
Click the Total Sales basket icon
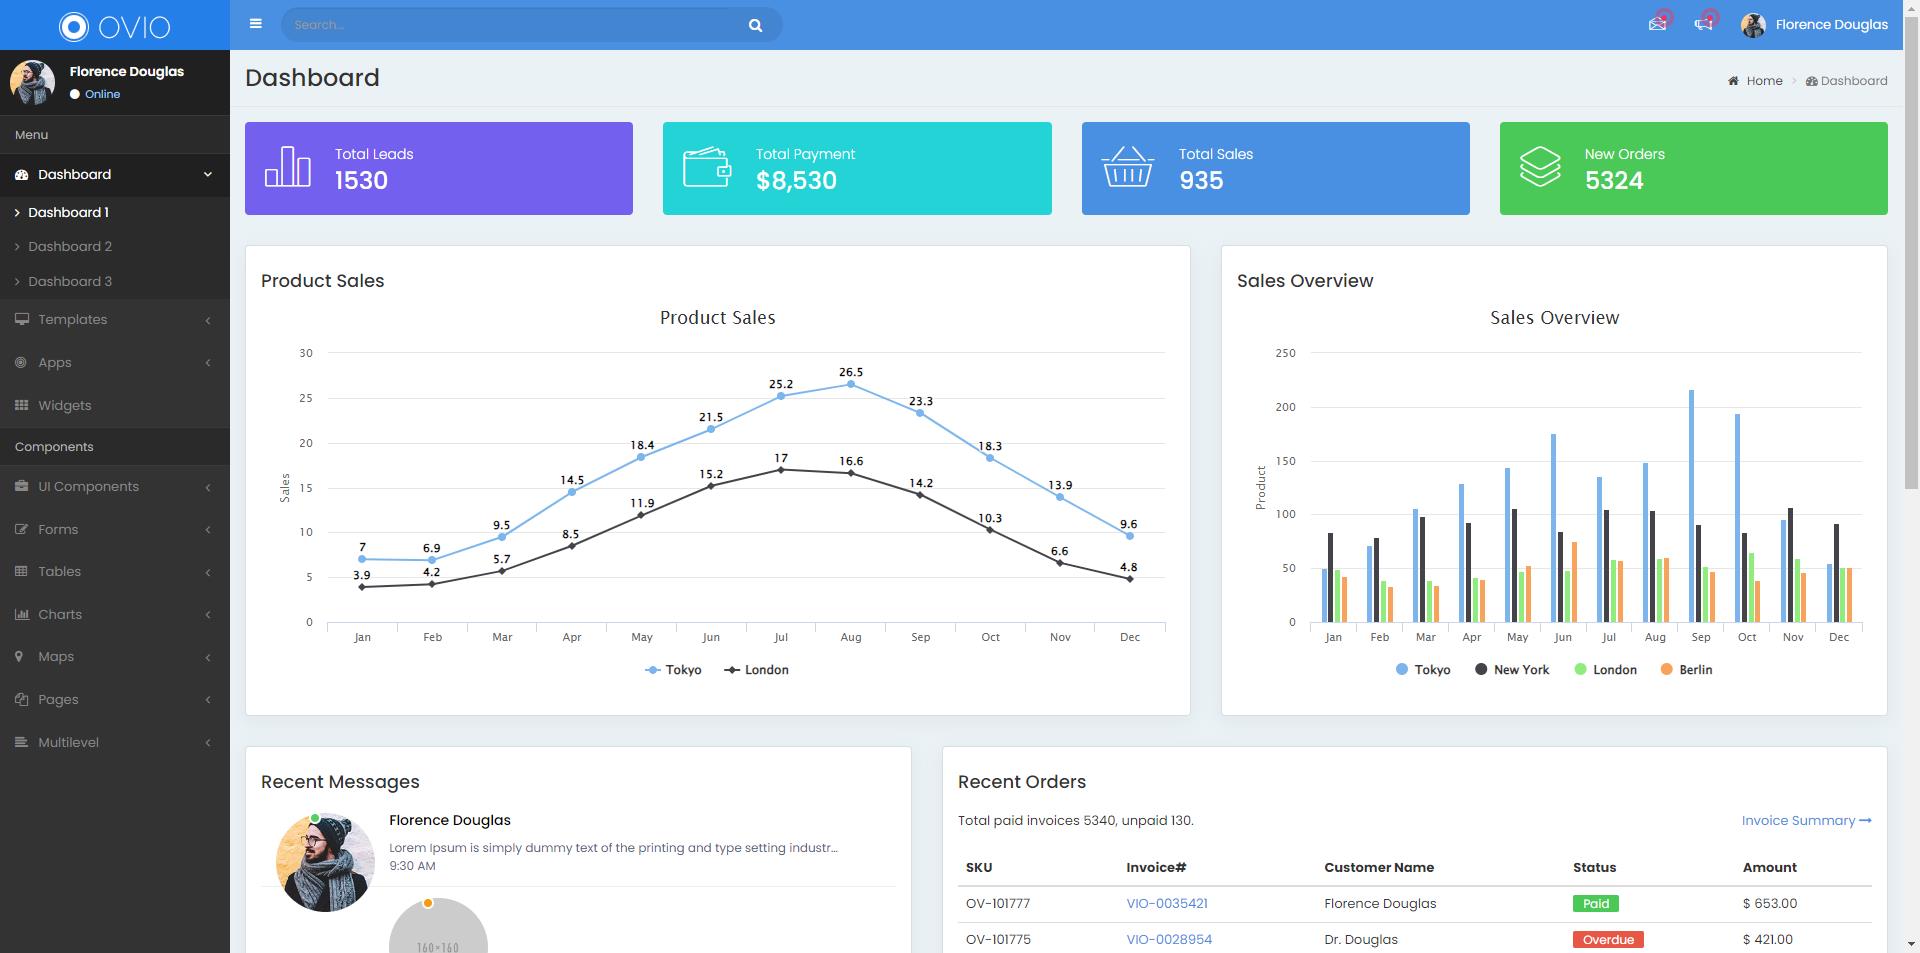pyautogui.click(x=1127, y=167)
